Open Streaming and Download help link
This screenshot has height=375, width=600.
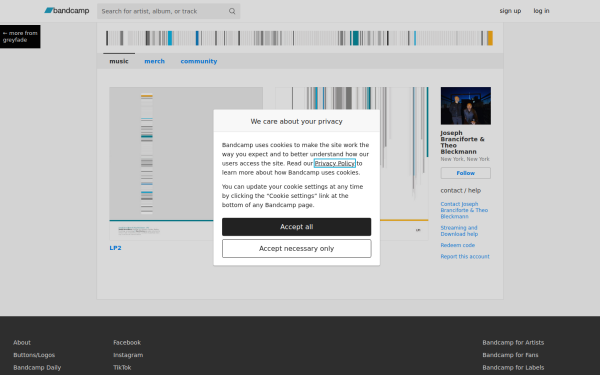point(459,231)
